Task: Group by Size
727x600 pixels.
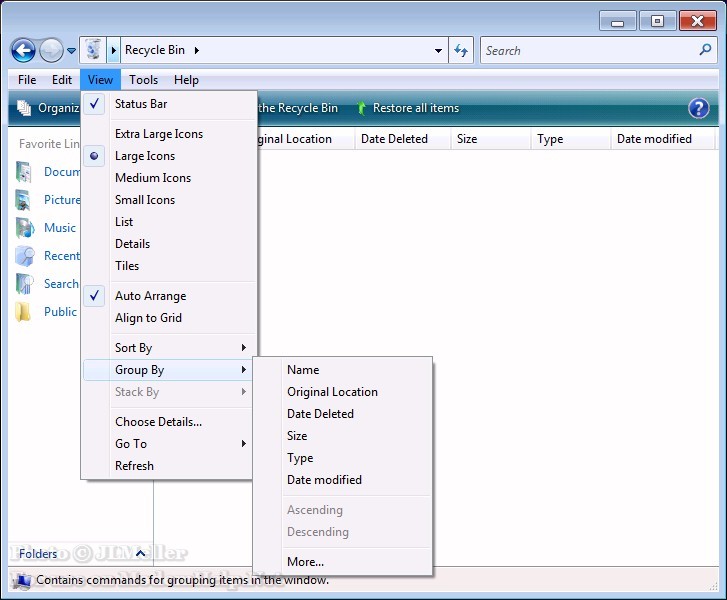Action: pyautogui.click(x=343, y=436)
